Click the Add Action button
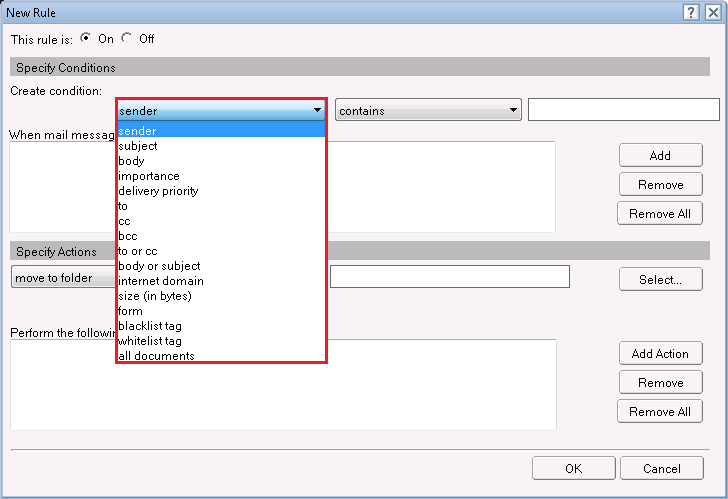The width and height of the screenshot is (728, 499). pos(660,354)
